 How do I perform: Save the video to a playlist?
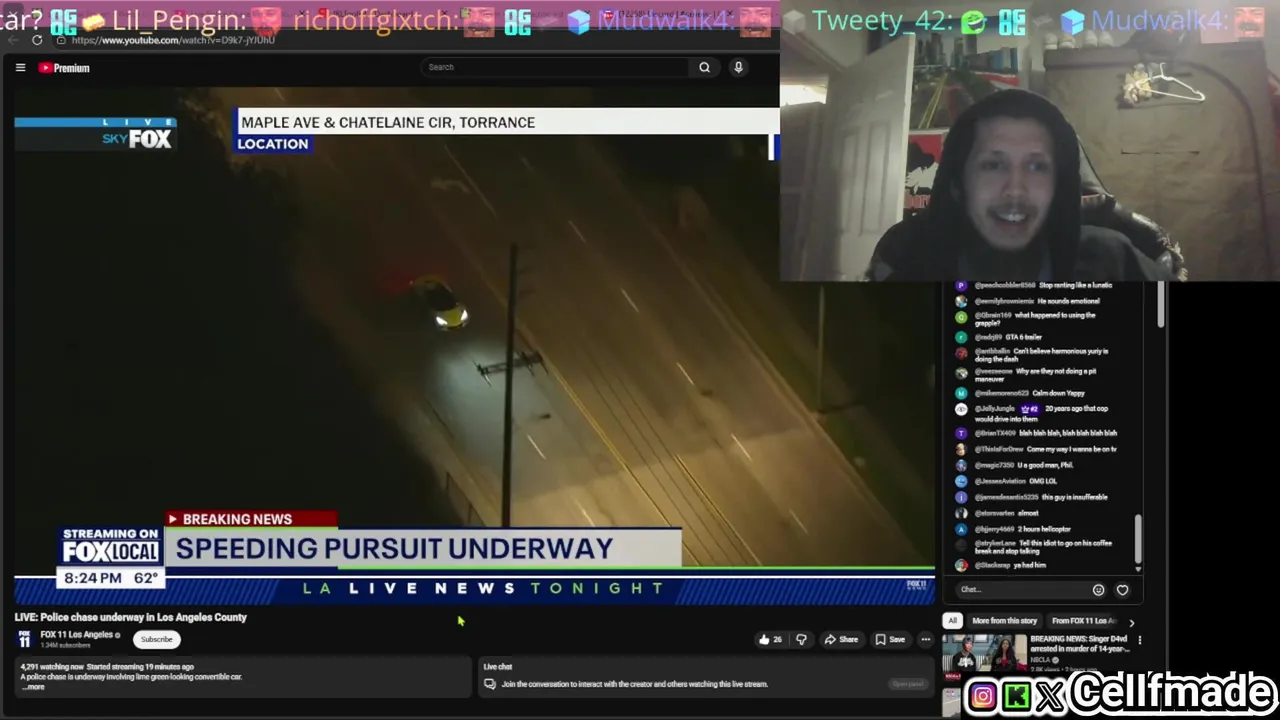(890, 640)
